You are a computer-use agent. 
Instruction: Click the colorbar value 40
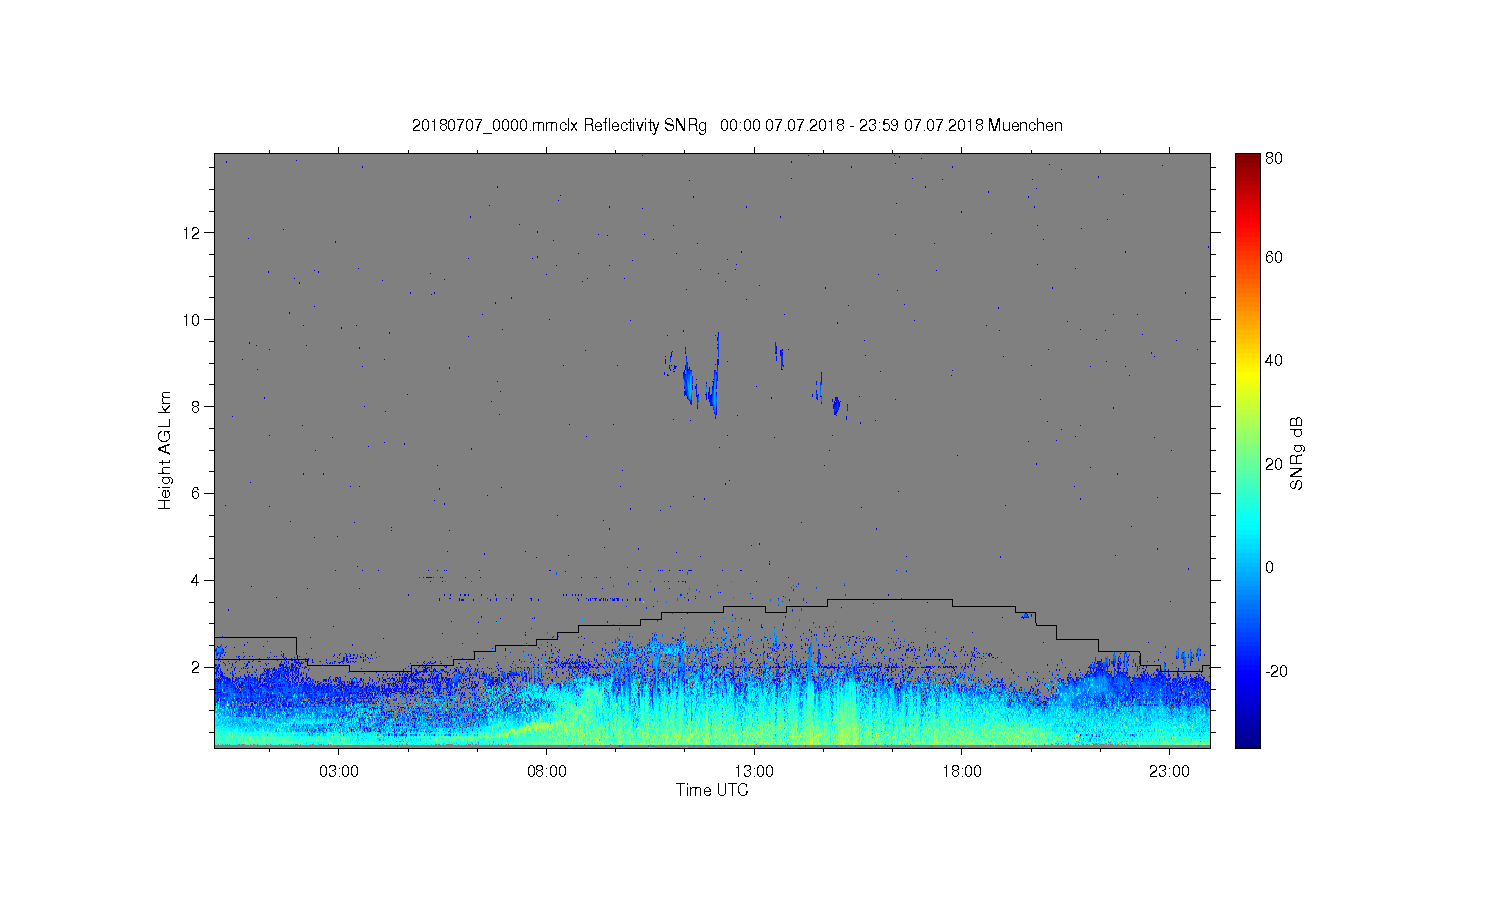1274,360
